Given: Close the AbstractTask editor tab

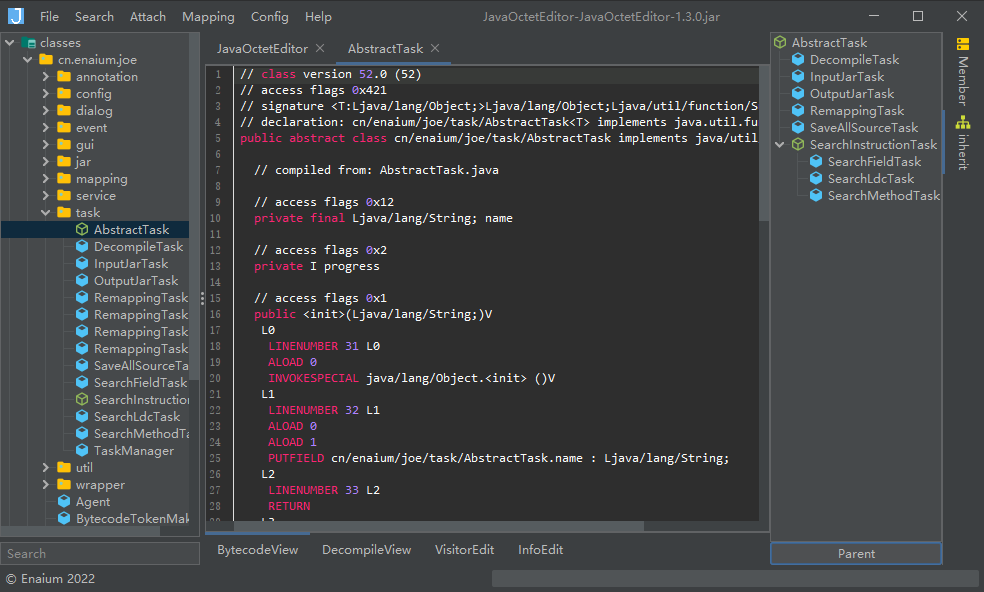Looking at the screenshot, I should [x=434, y=48].
